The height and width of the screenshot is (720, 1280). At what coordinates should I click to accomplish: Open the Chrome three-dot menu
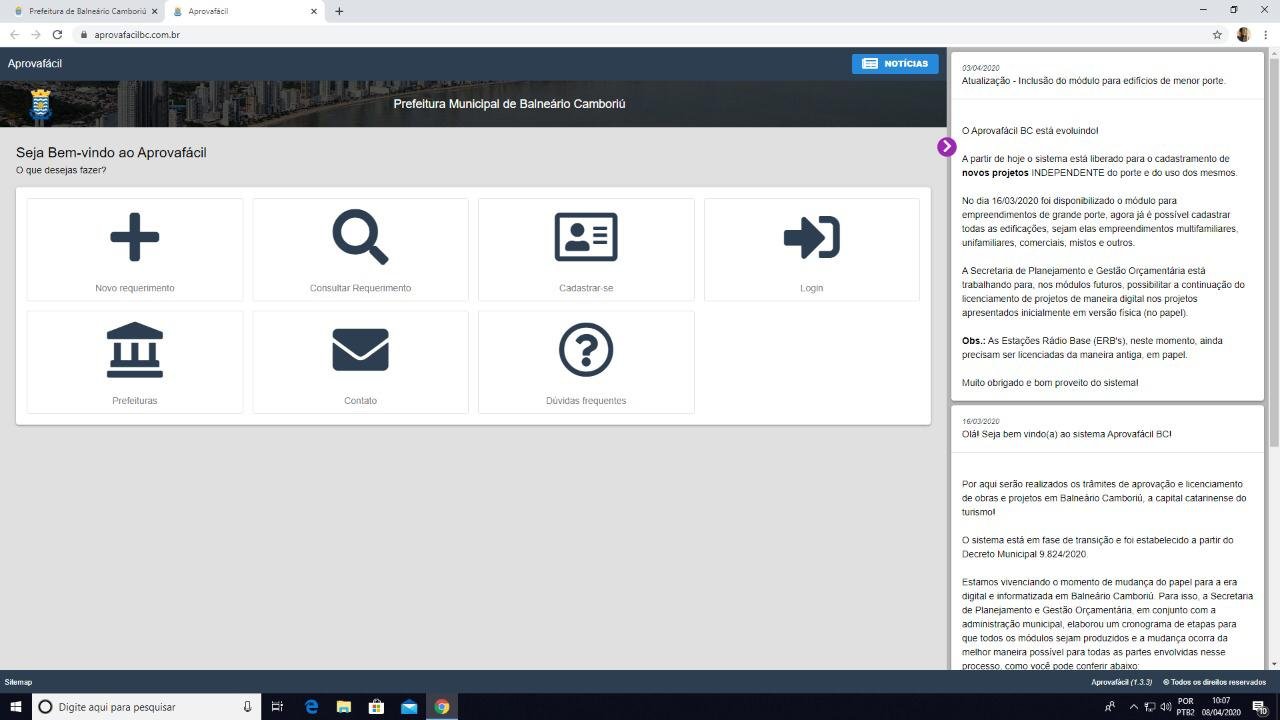tap(1265, 34)
